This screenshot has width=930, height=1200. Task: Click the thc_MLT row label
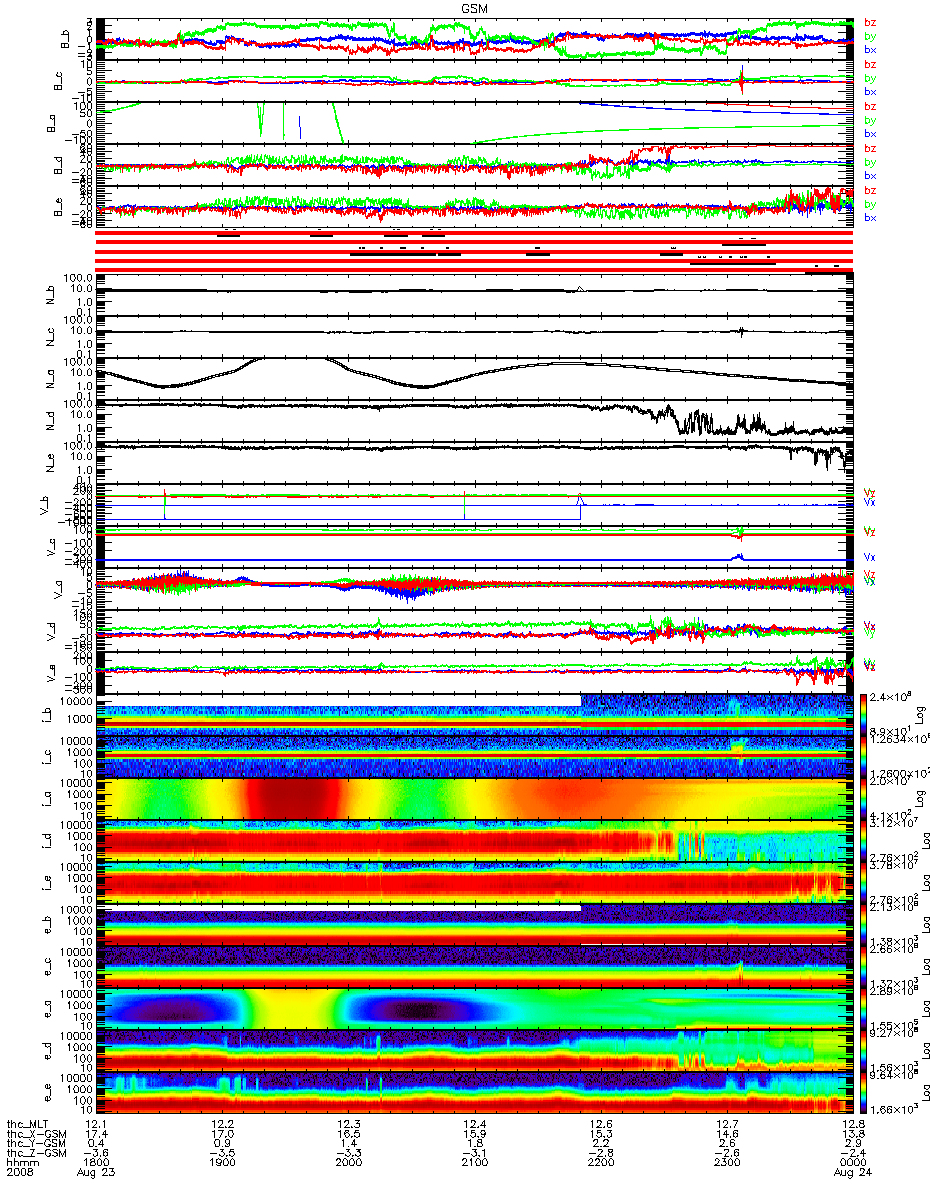[29, 1122]
